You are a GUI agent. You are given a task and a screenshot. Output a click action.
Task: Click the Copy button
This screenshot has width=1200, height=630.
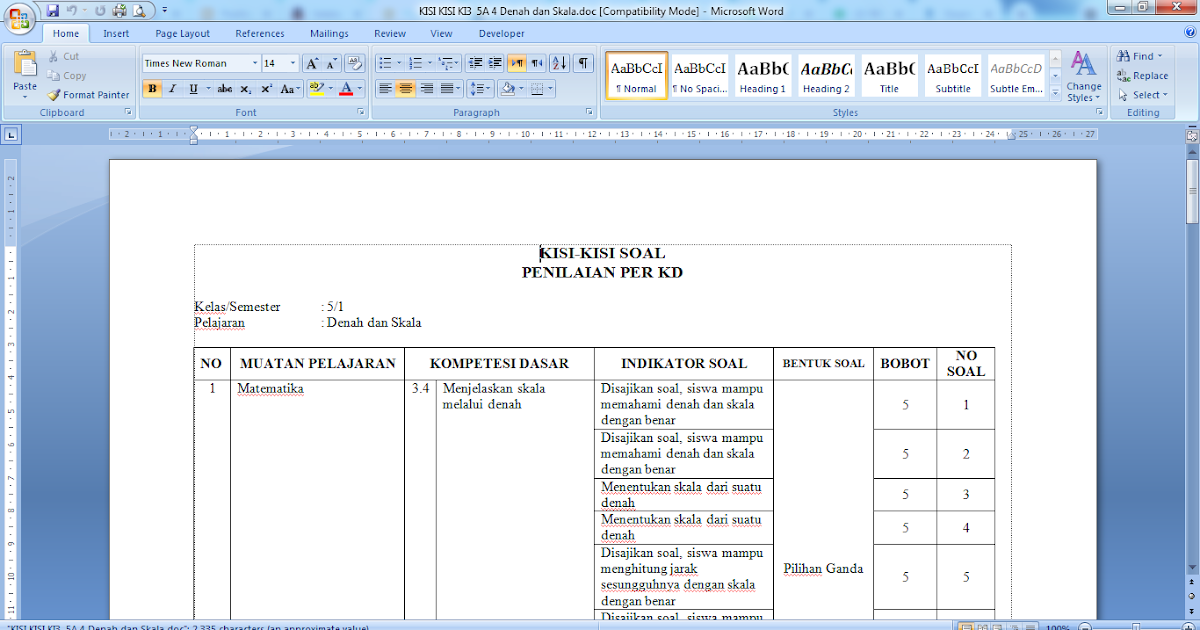point(67,76)
